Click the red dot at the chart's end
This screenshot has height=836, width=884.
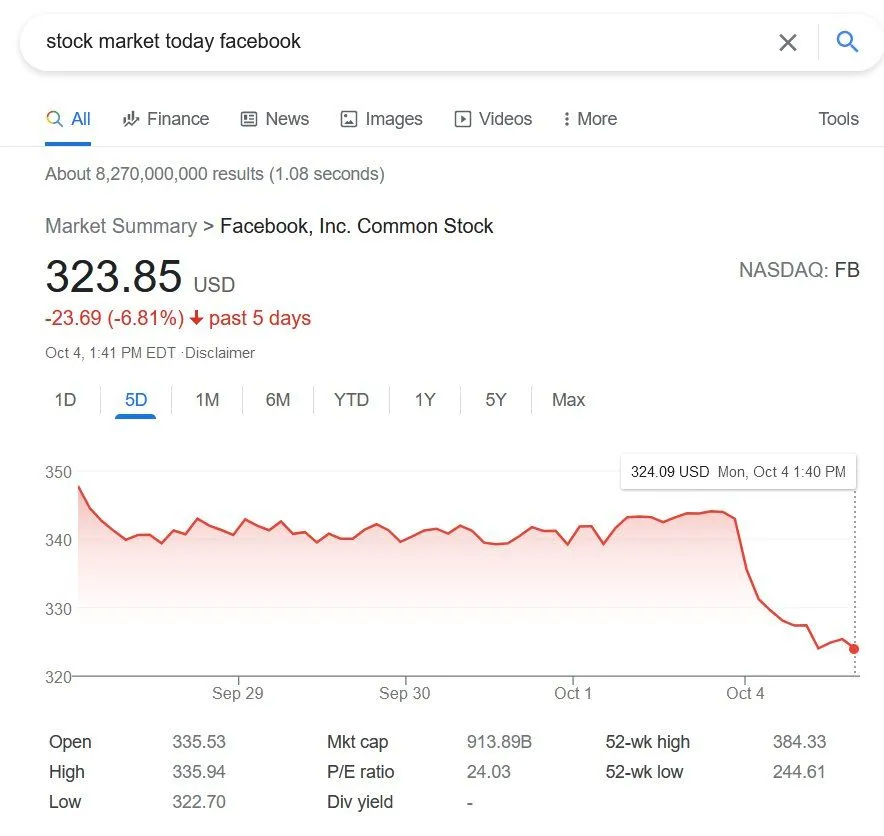point(854,648)
